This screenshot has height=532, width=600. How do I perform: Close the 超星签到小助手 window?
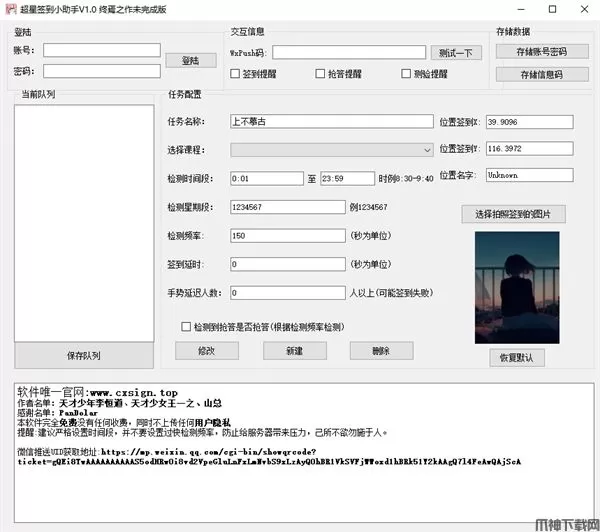(584, 9)
